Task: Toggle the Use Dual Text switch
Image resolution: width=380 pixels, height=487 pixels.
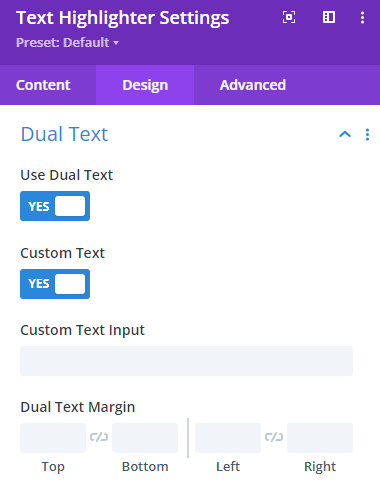Action: [55, 206]
